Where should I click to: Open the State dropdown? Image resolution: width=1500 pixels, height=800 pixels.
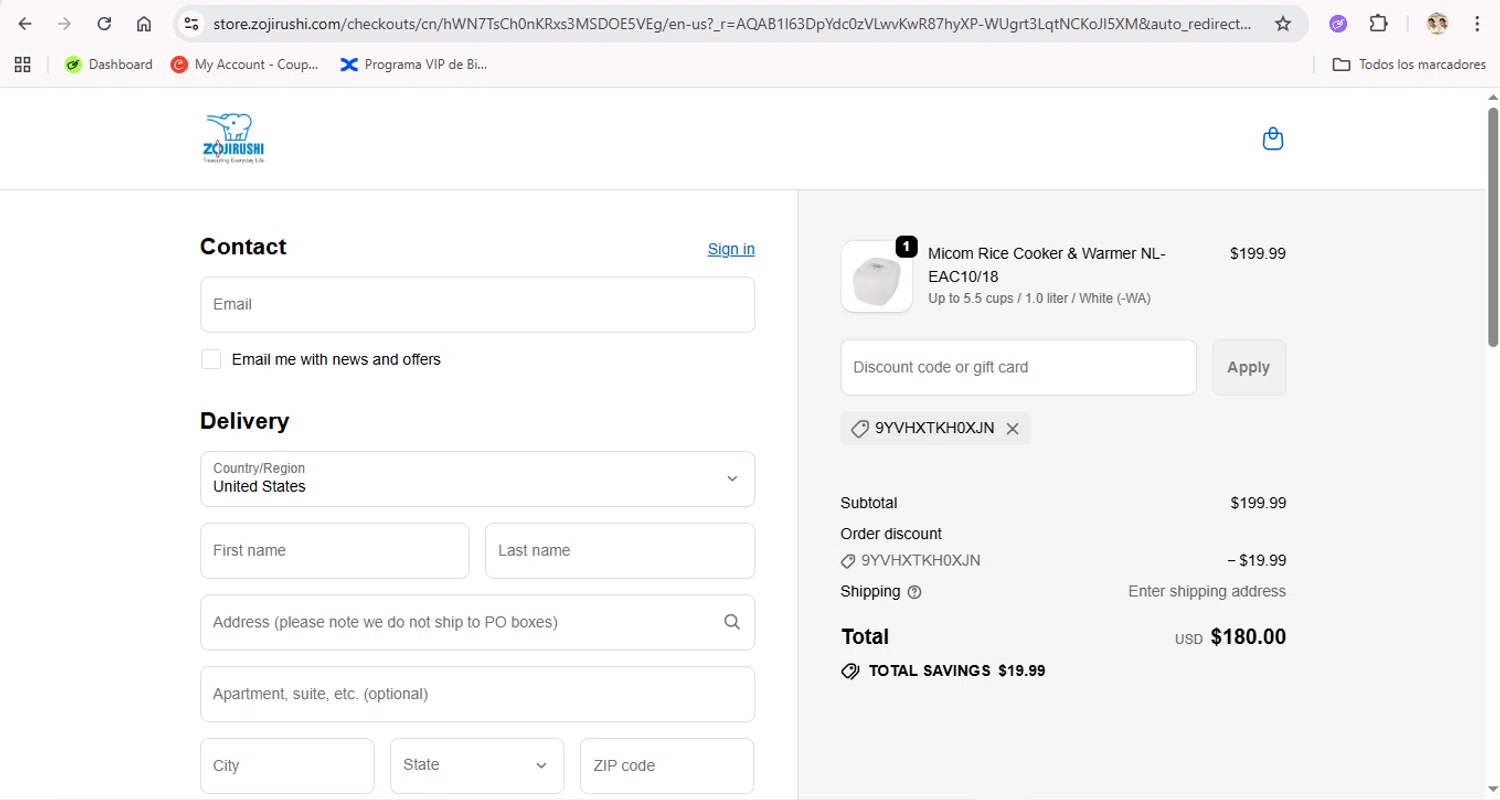click(x=477, y=766)
